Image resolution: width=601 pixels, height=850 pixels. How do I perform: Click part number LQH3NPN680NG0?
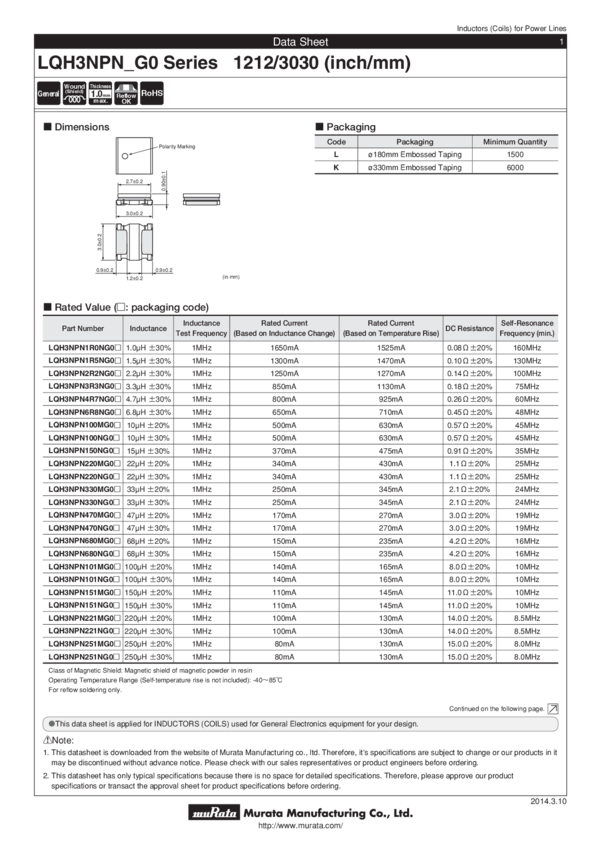(x=83, y=553)
